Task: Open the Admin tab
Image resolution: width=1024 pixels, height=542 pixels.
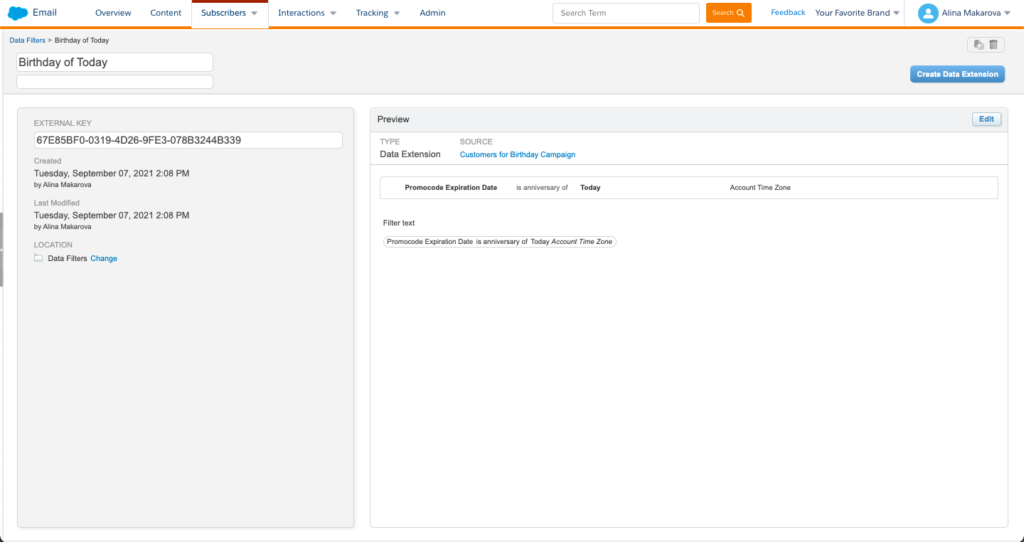Action: point(432,13)
